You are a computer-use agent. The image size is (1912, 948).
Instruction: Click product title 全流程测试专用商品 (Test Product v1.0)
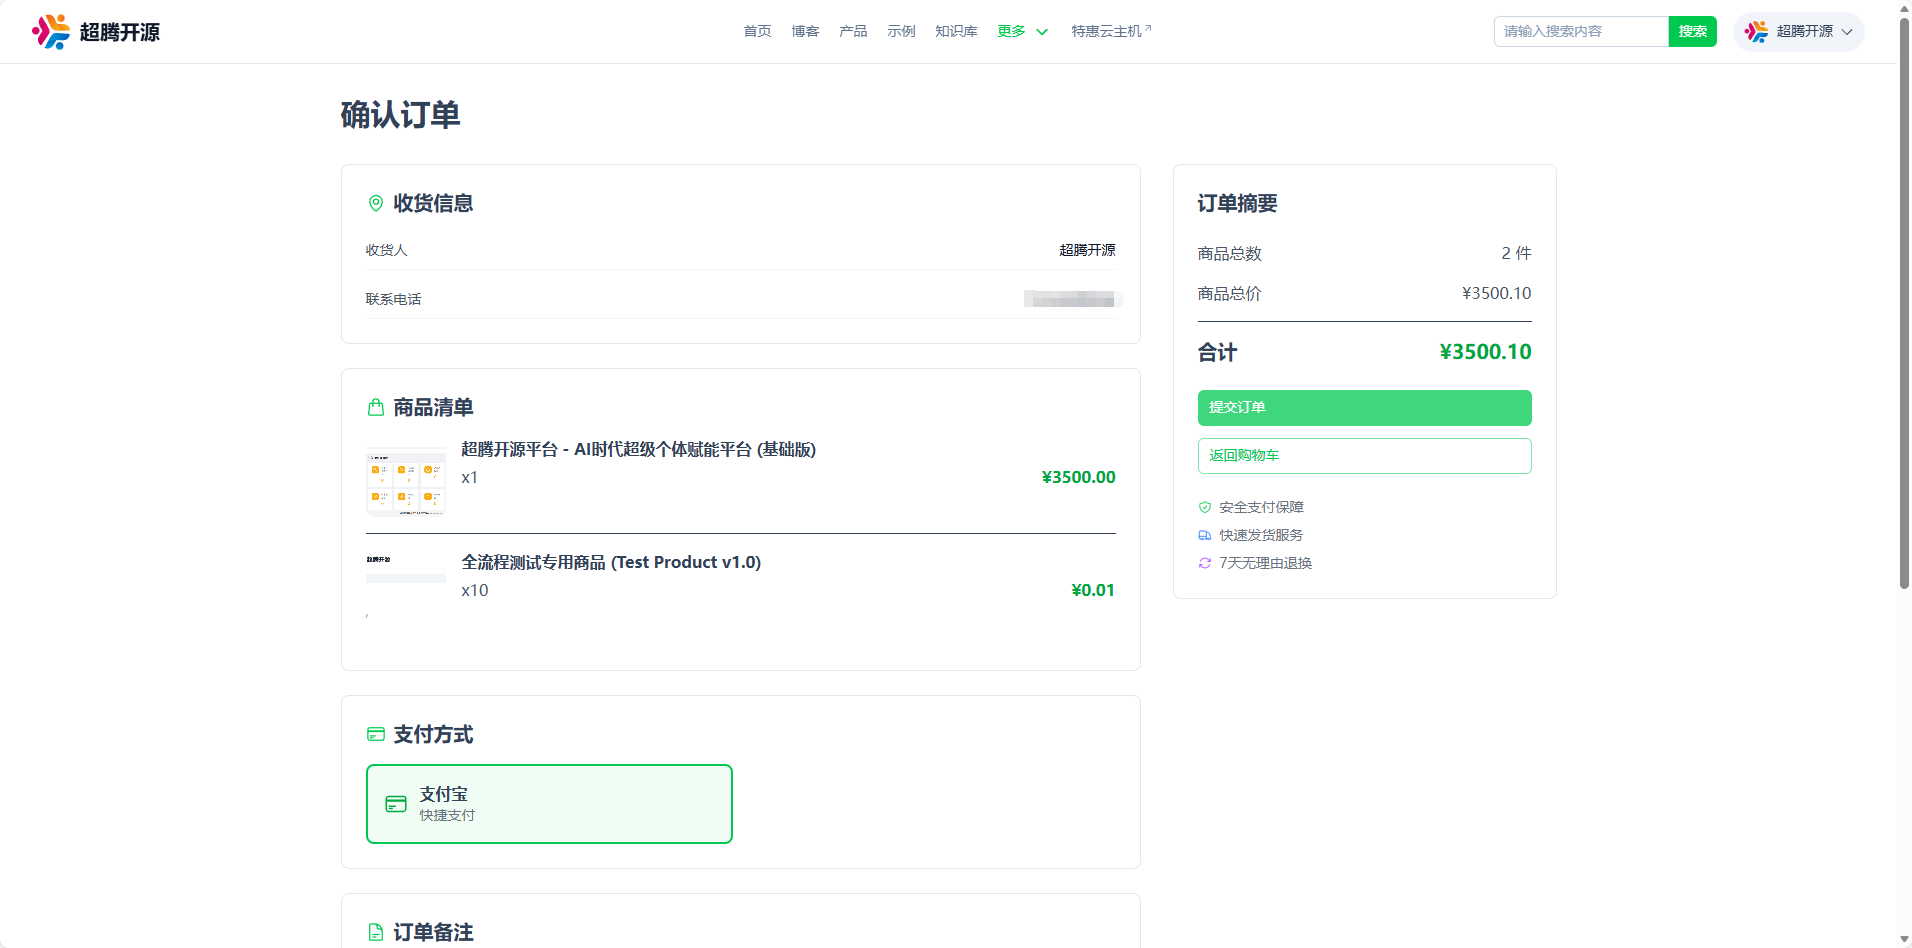click(611, 563)
